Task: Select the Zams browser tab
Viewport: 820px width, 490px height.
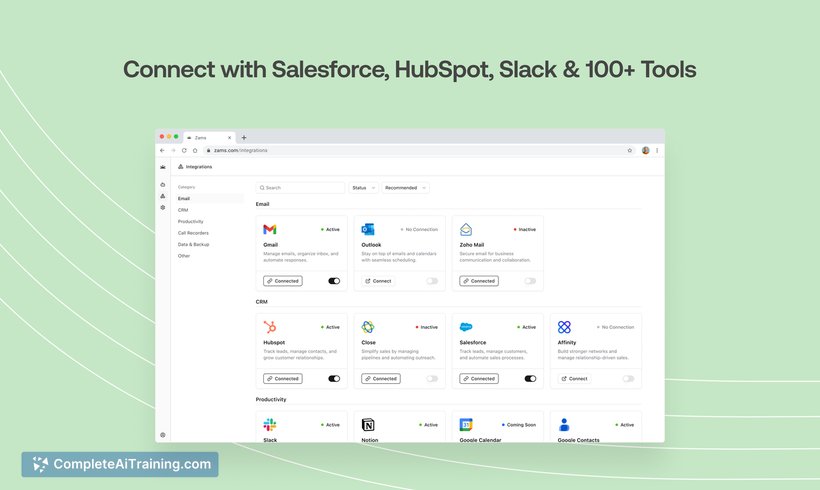Action: (x=209, y=138)
